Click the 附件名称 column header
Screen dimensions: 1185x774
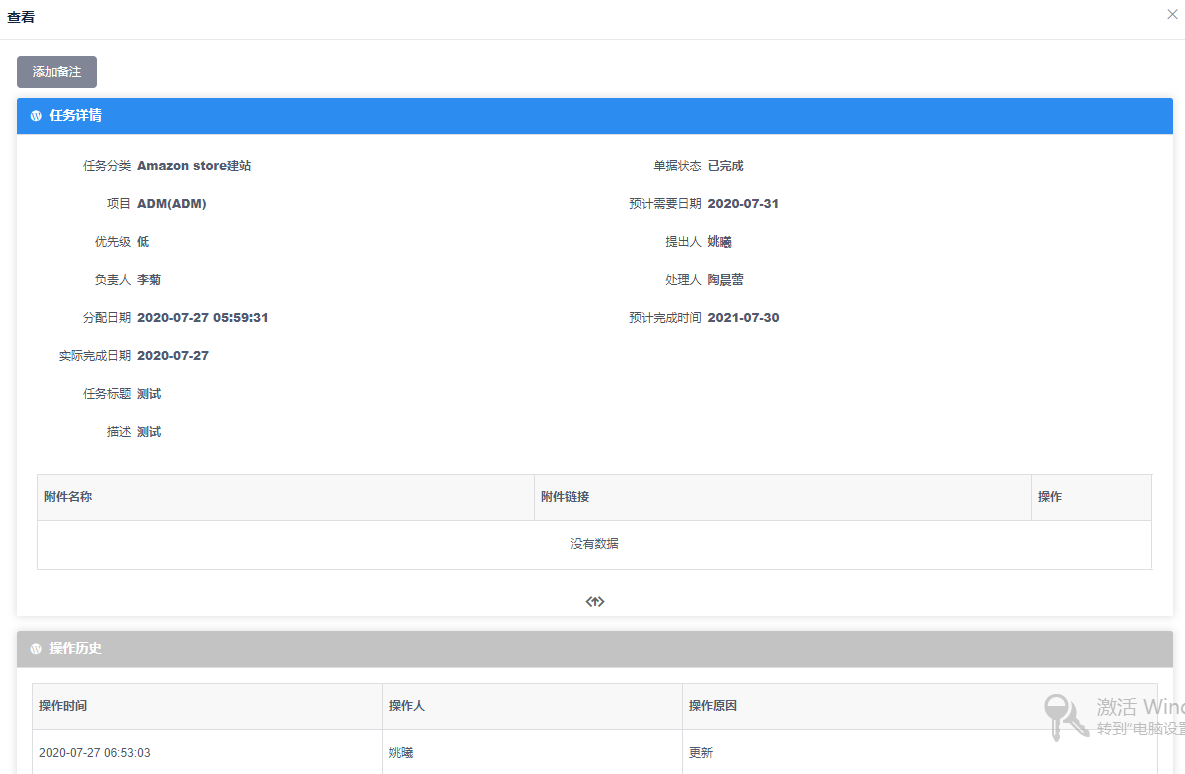[x=286, y=497]
